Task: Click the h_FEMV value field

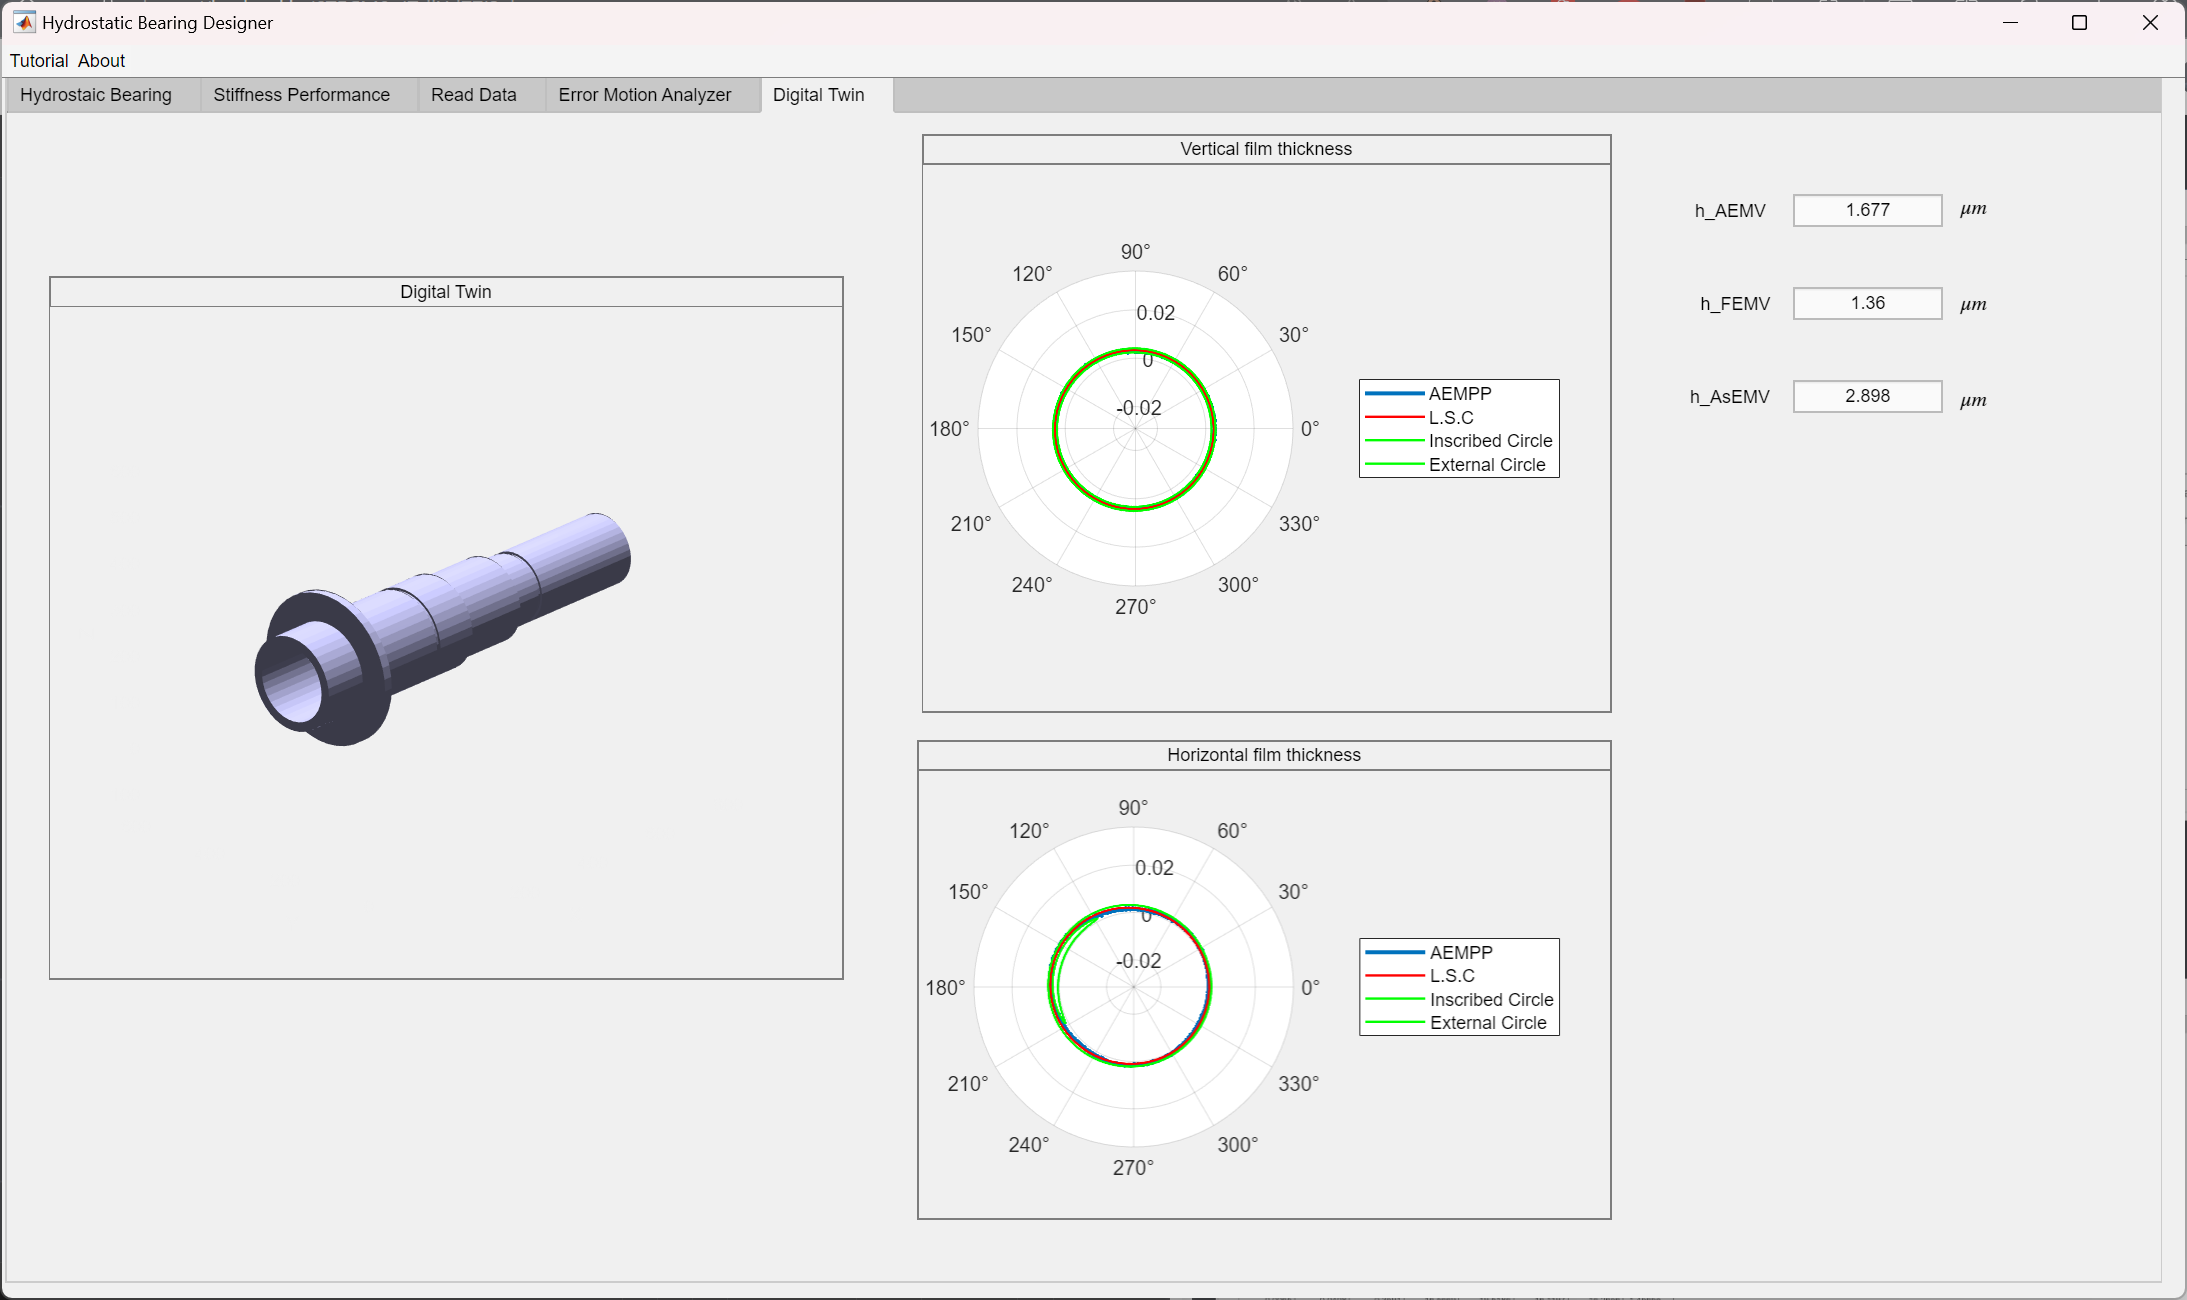Action: click(1866, 303)
